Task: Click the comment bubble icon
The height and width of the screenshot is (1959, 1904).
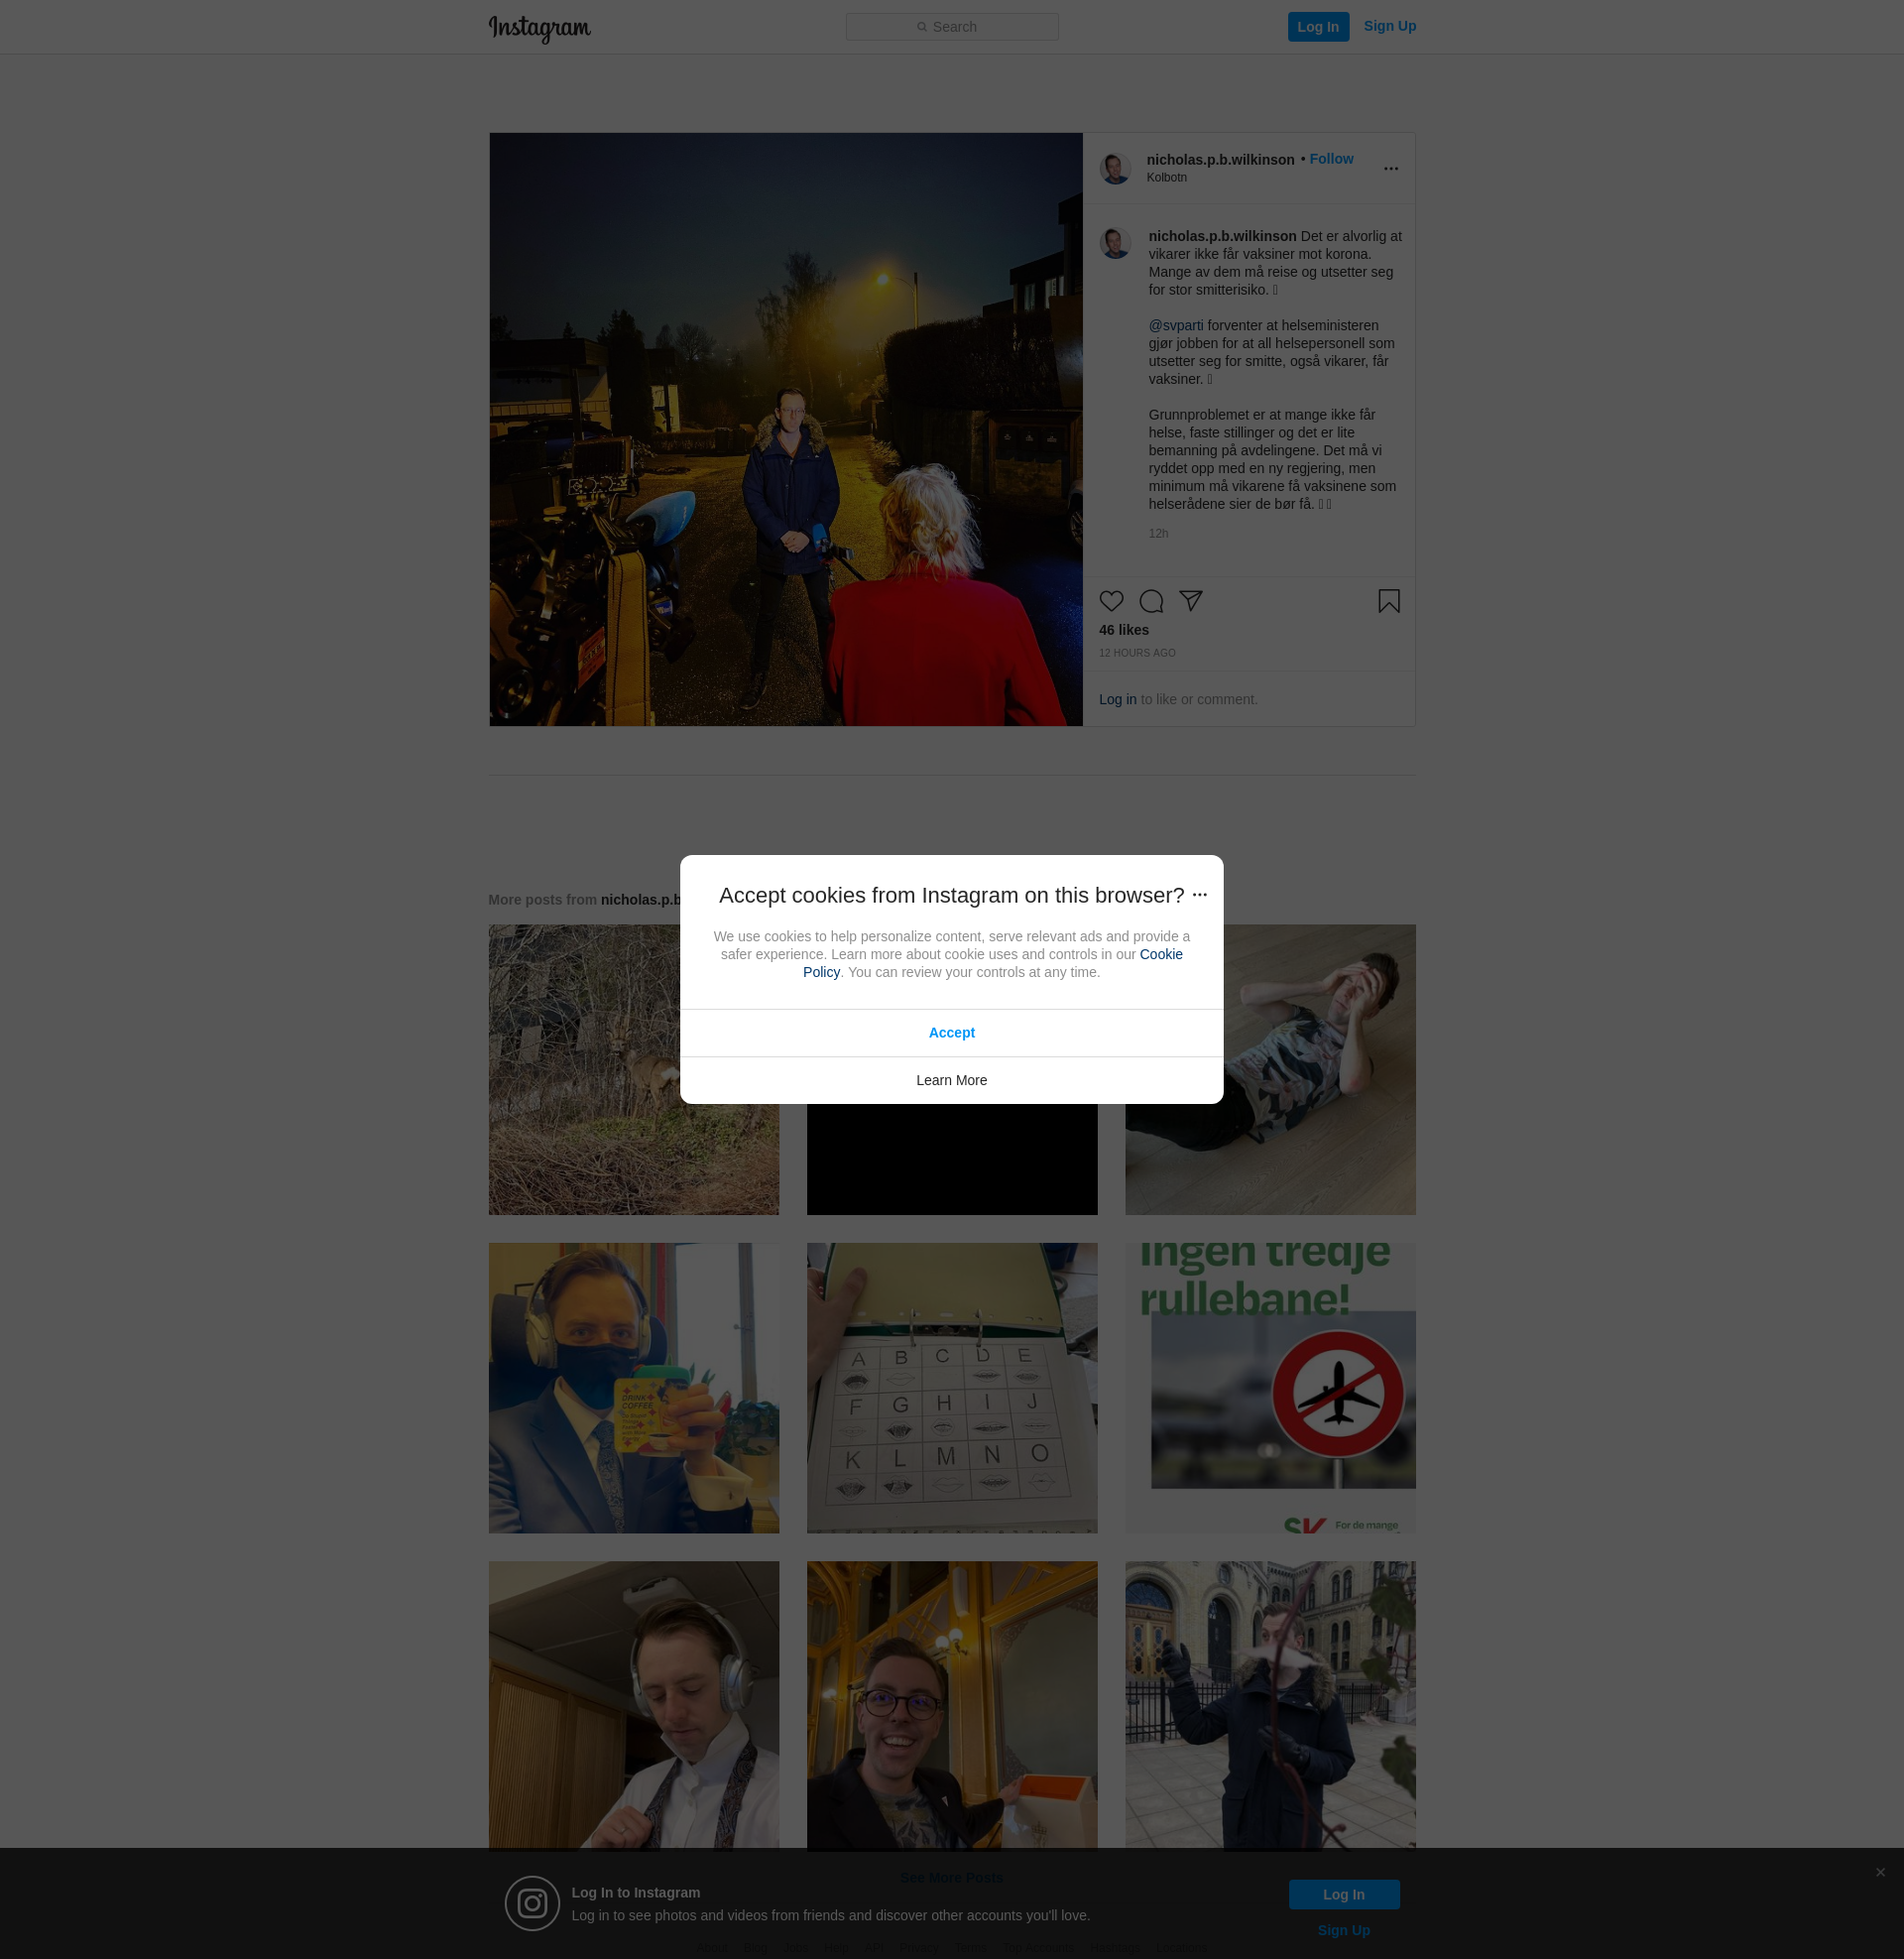Action: (1151, 601)
